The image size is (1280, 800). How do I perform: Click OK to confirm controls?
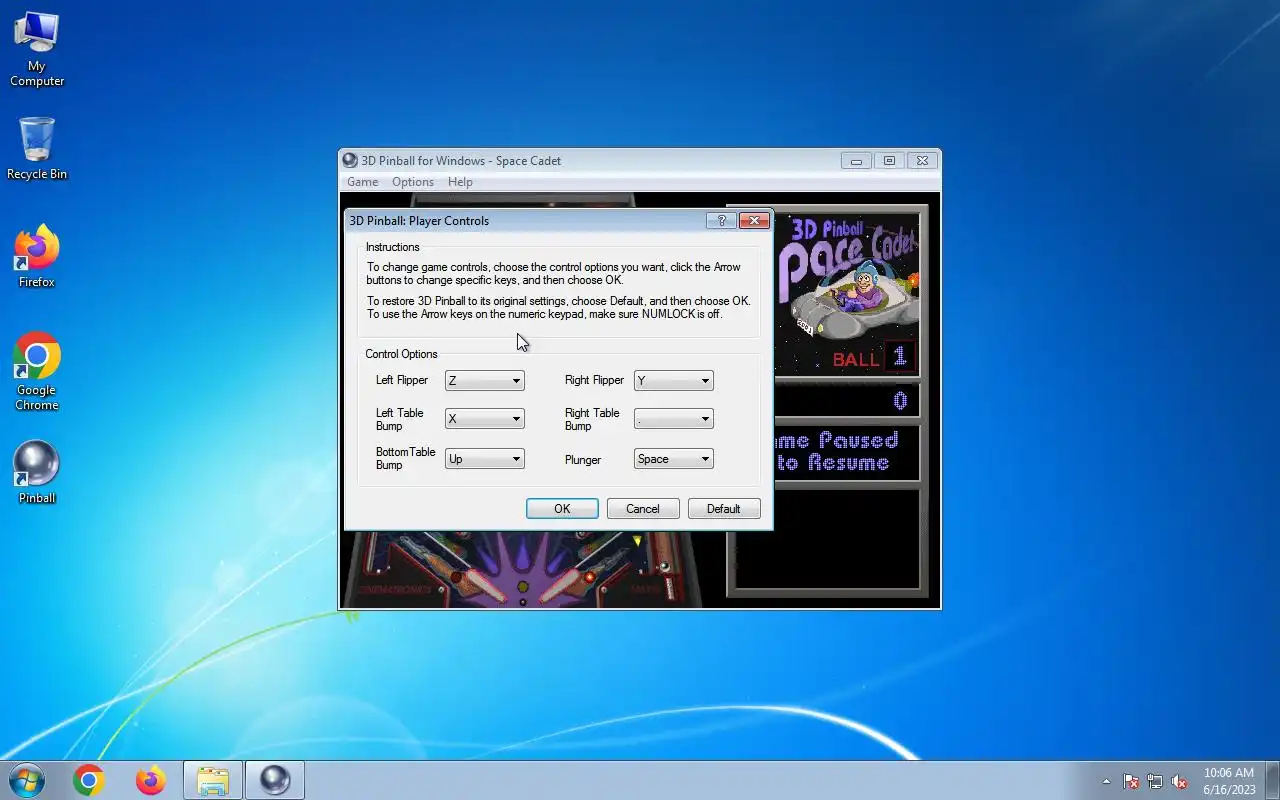pos(562,509)
